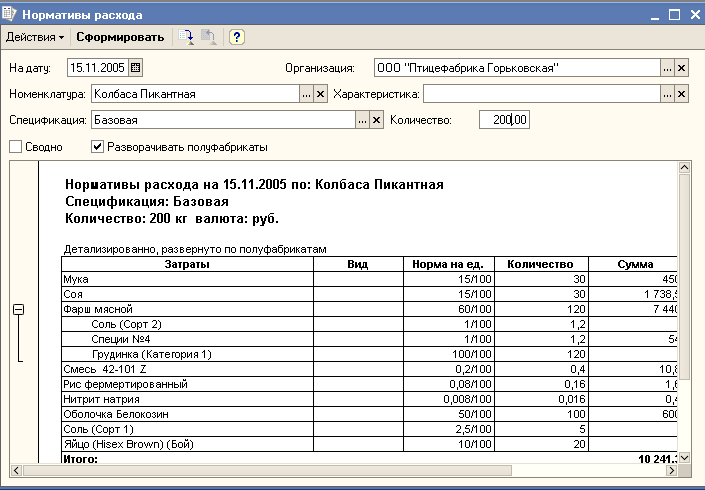Enable the Сводно checkbox

click(16, 147)
